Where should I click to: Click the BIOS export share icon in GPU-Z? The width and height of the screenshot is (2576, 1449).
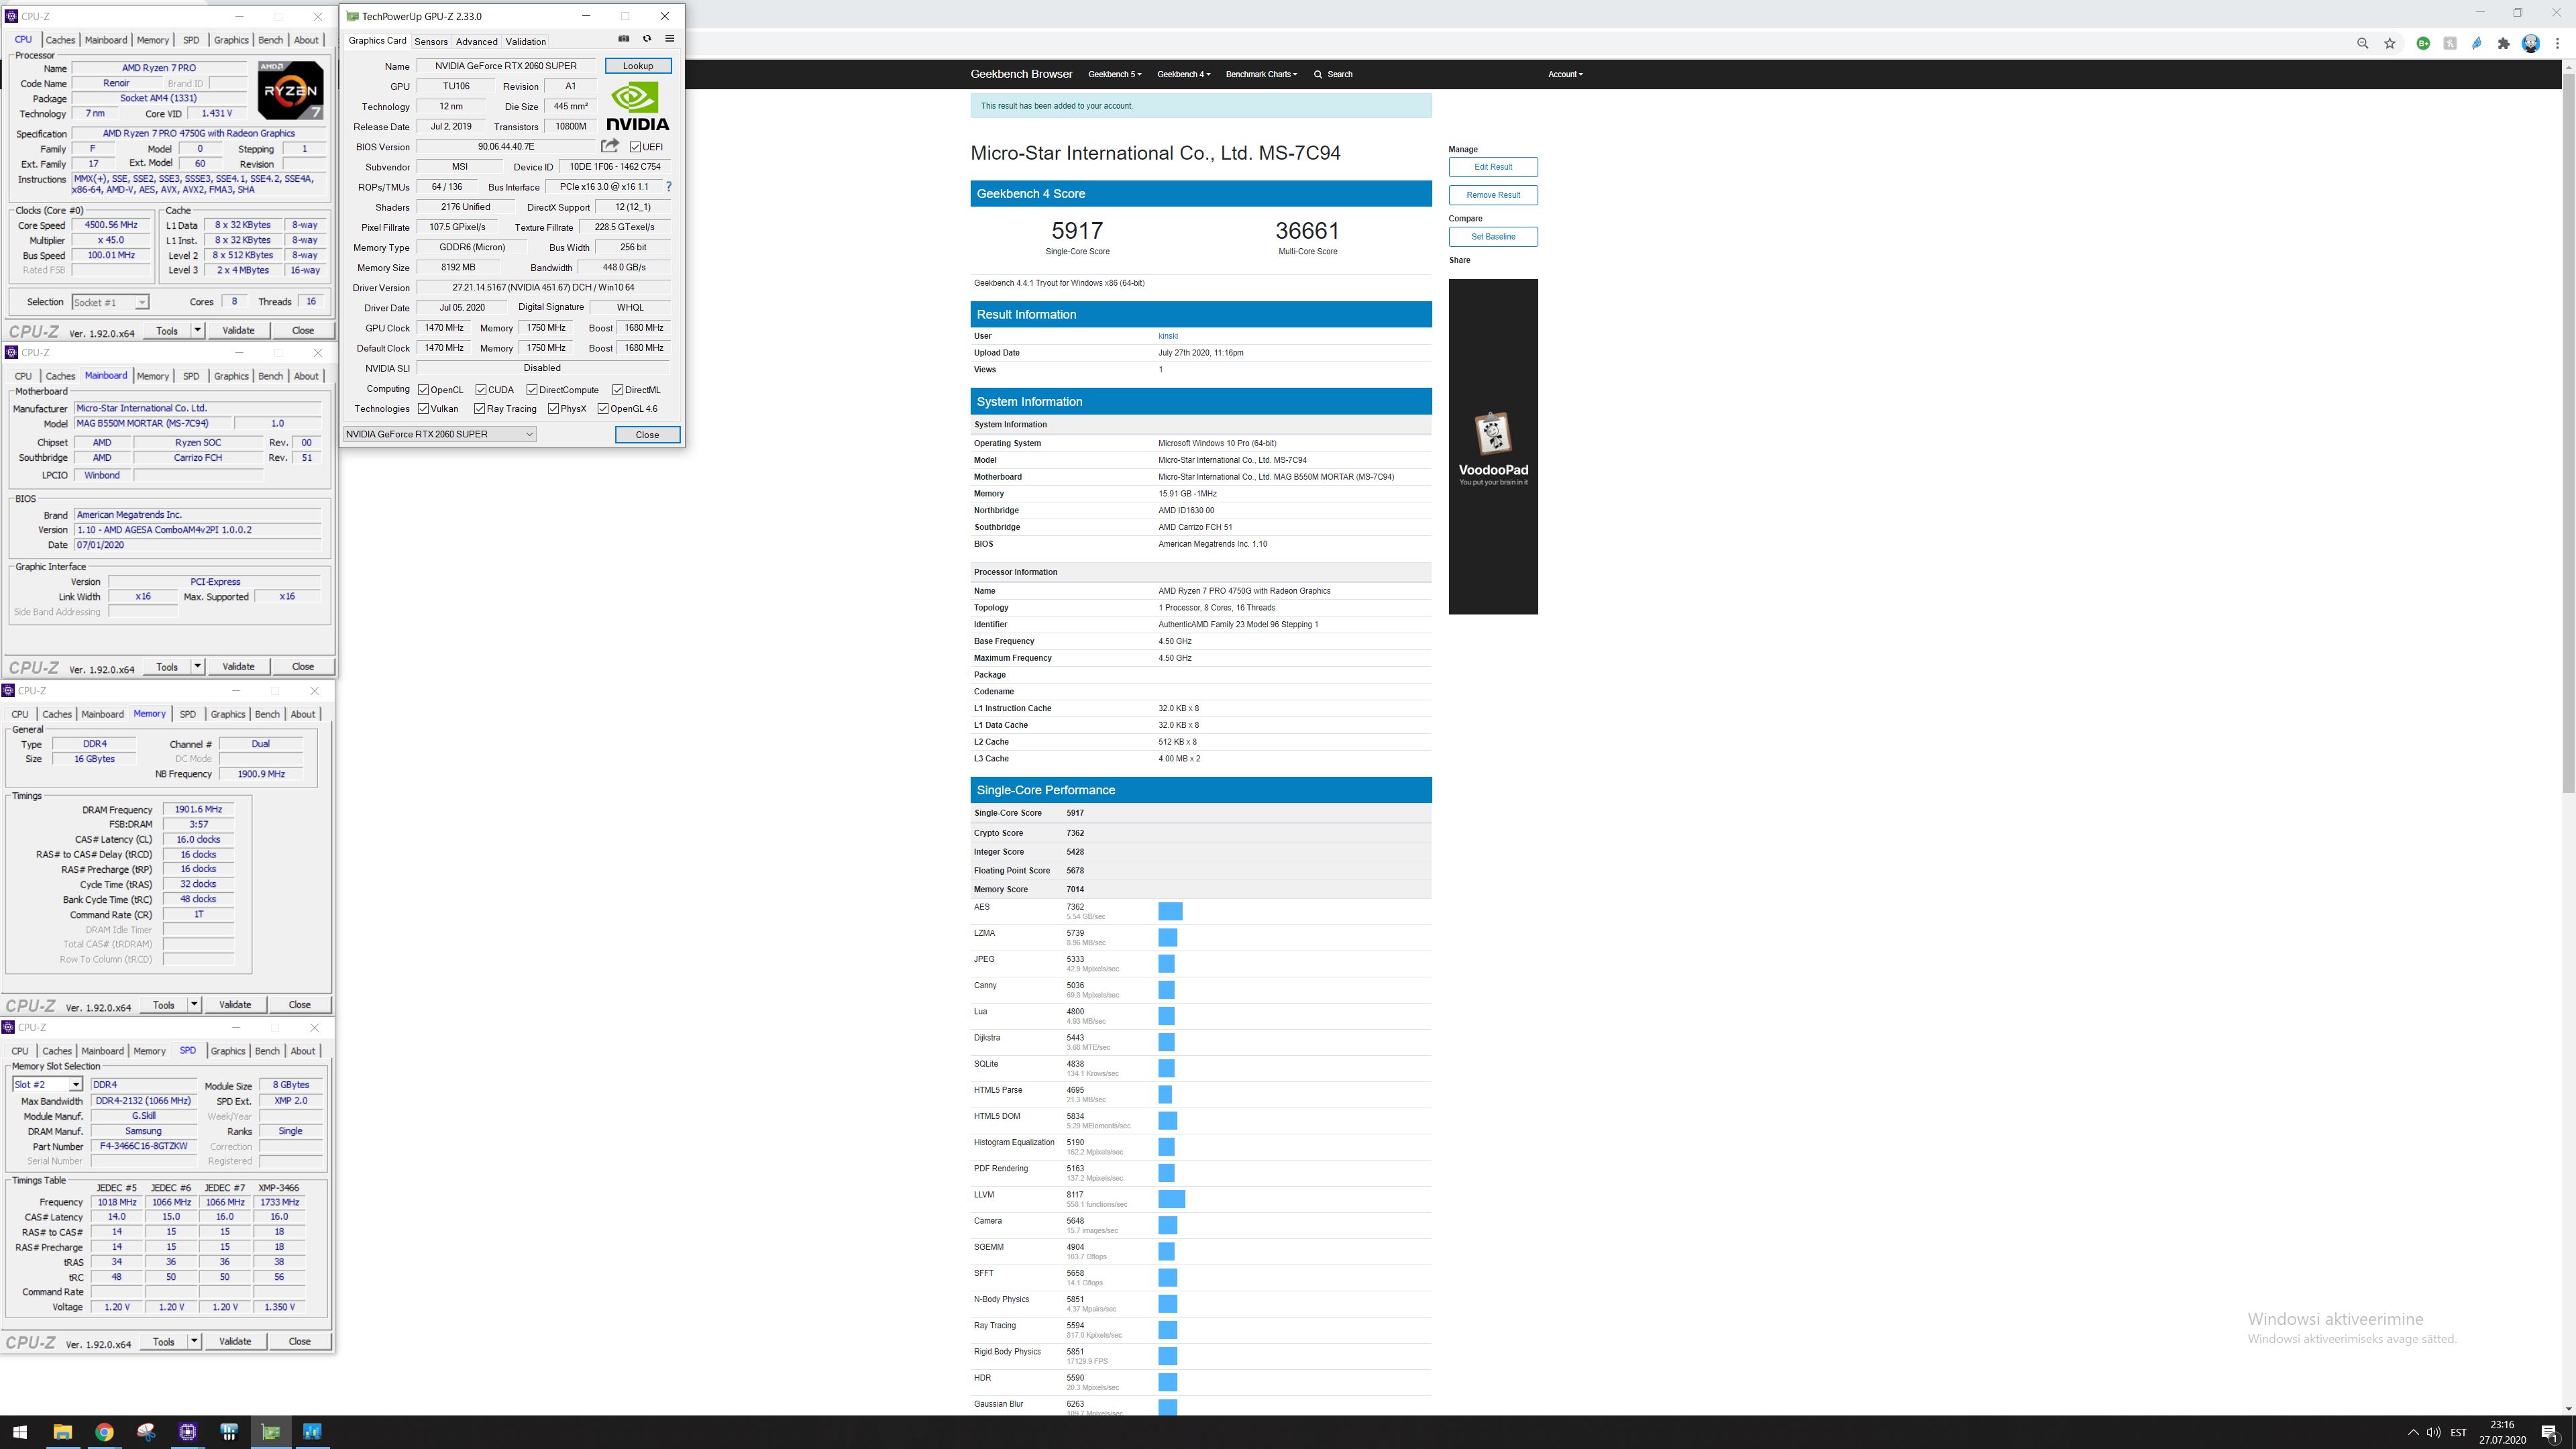[610, 146]
